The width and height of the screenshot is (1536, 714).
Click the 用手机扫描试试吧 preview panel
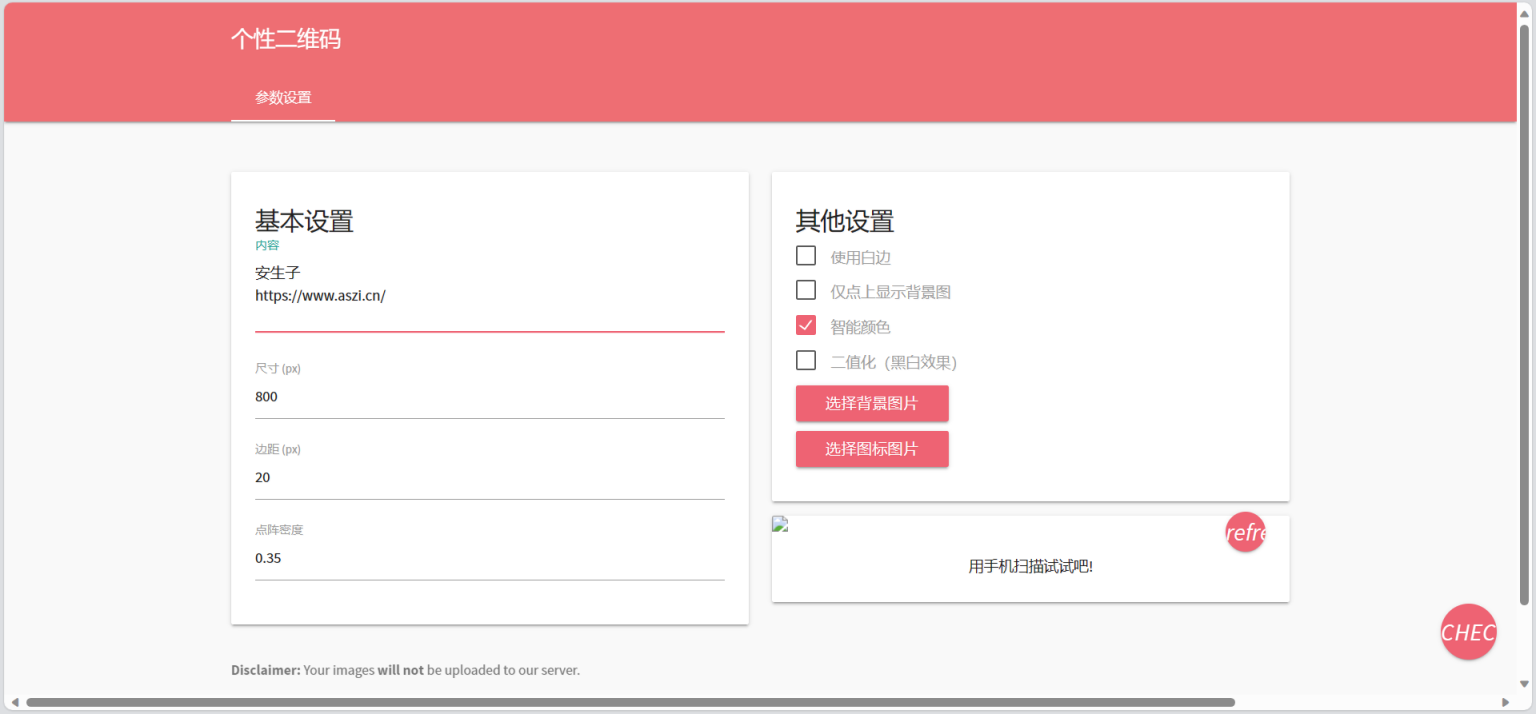click(x=1030, y=566)
